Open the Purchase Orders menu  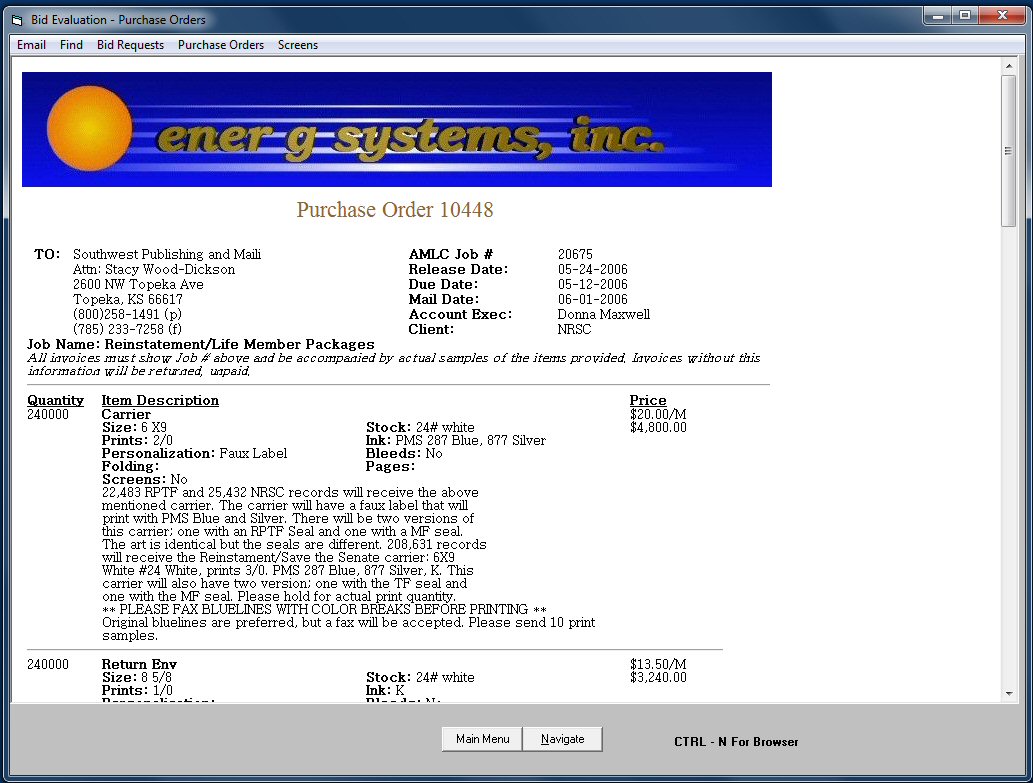[x=221, y=45]
